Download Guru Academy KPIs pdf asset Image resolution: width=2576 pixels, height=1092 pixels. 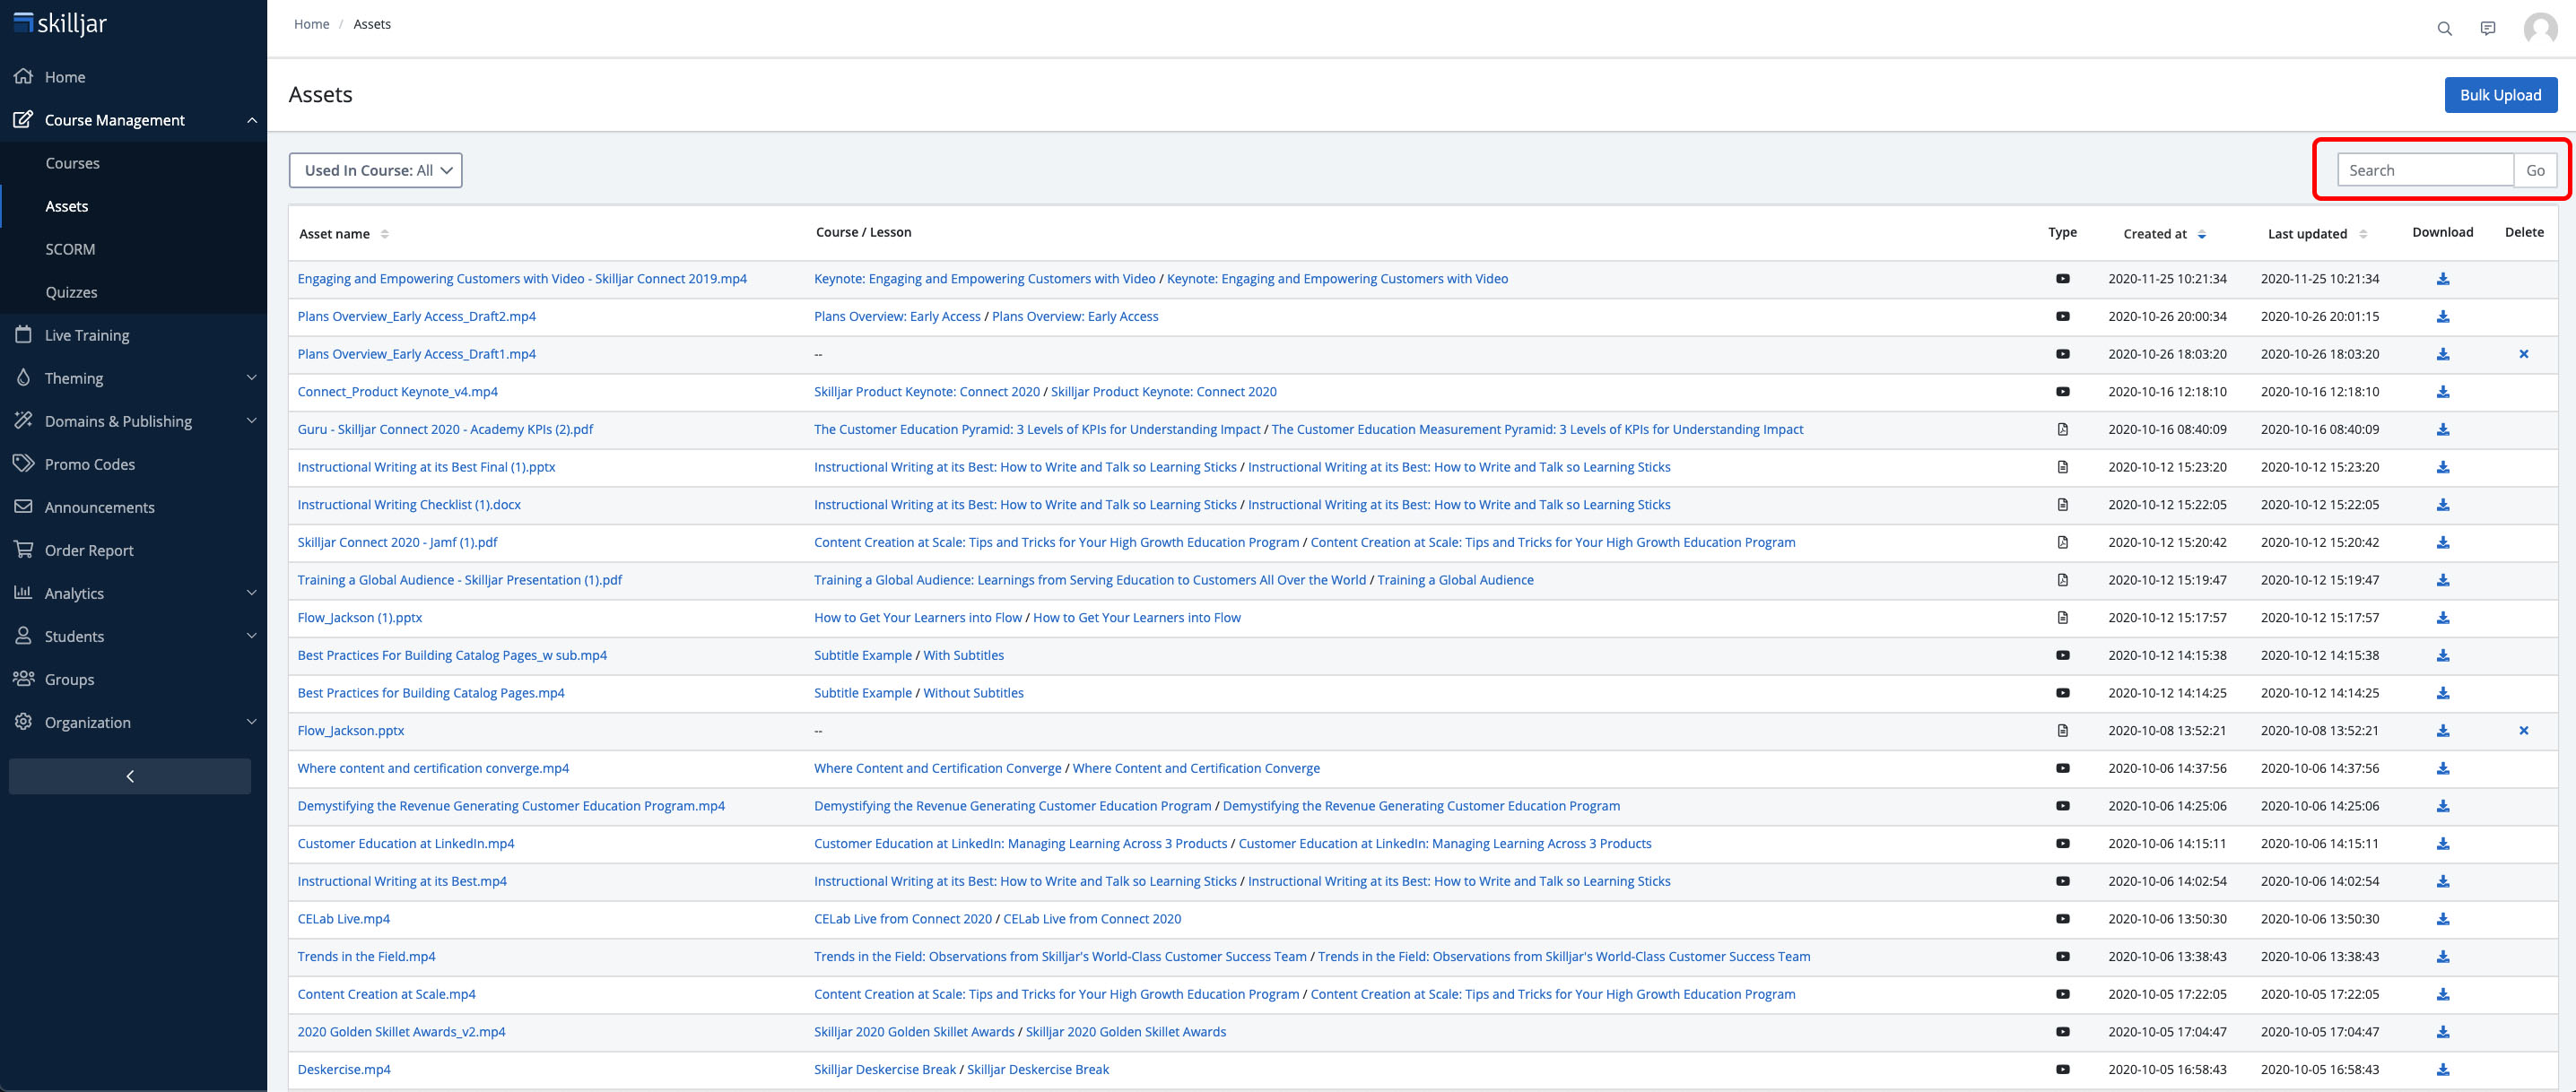[x=2442, y=430]
